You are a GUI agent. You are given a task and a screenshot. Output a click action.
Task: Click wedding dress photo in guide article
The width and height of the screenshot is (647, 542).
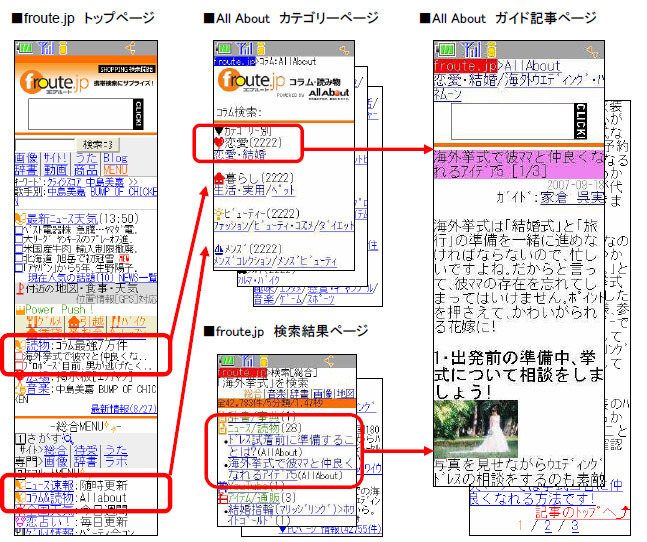(x=476, y=428)
